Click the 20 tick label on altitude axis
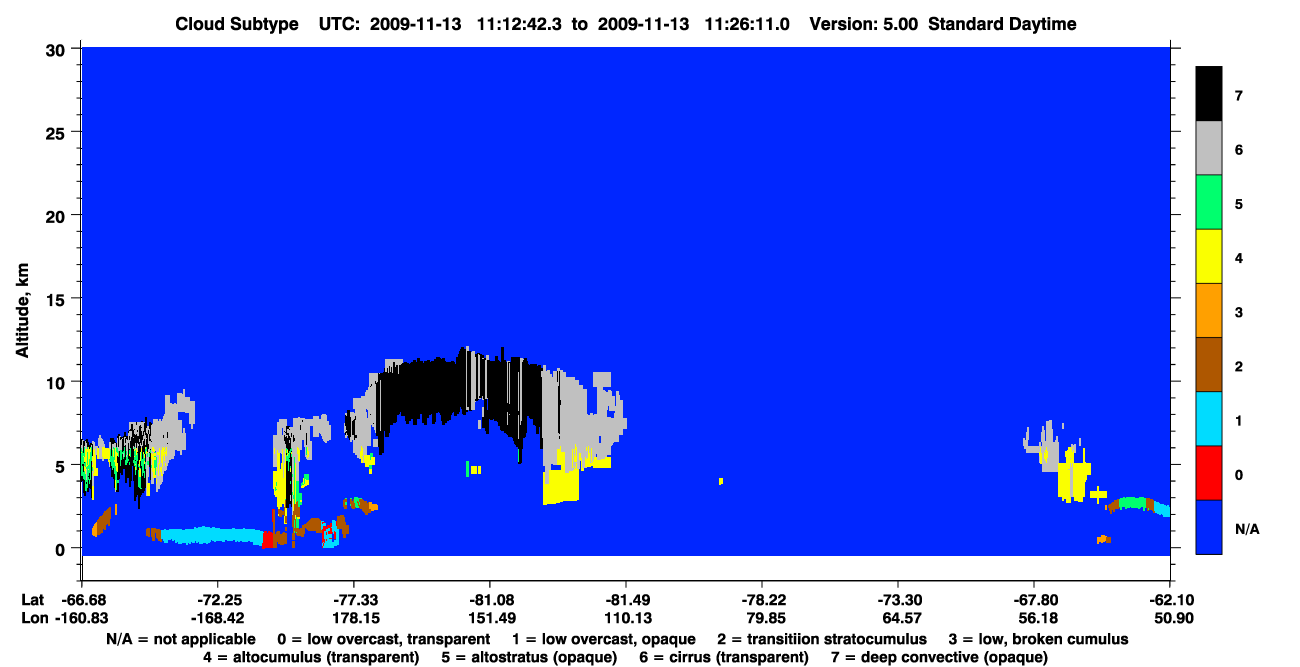 [58, 216]
